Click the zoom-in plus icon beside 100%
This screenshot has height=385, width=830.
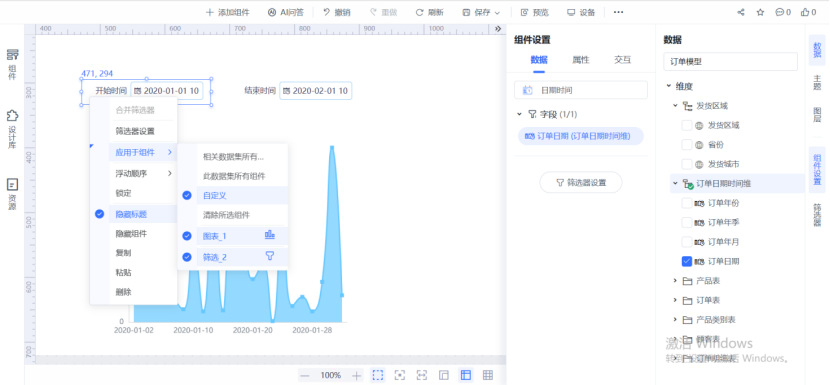357,375
